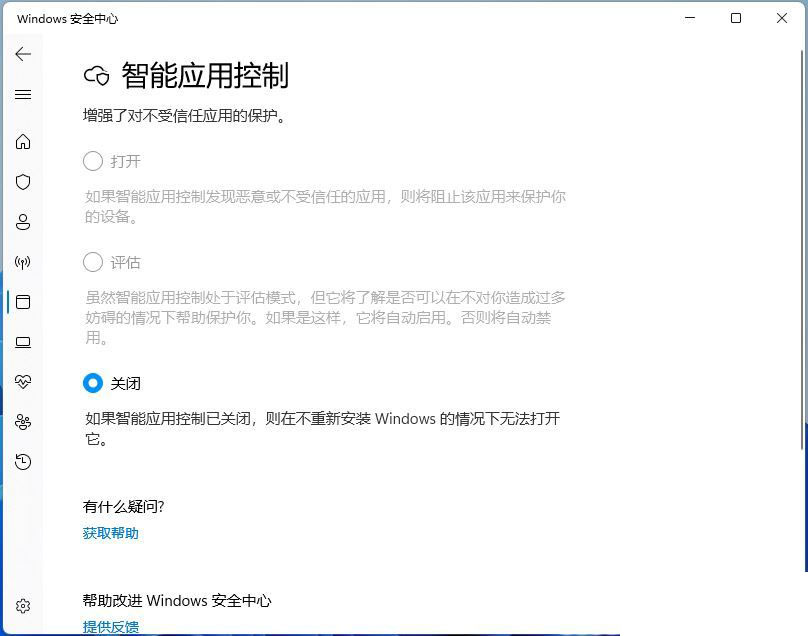Open Device performance & health heart icon
This screenshot has height=636, width=808.
[x=23, y=382]
